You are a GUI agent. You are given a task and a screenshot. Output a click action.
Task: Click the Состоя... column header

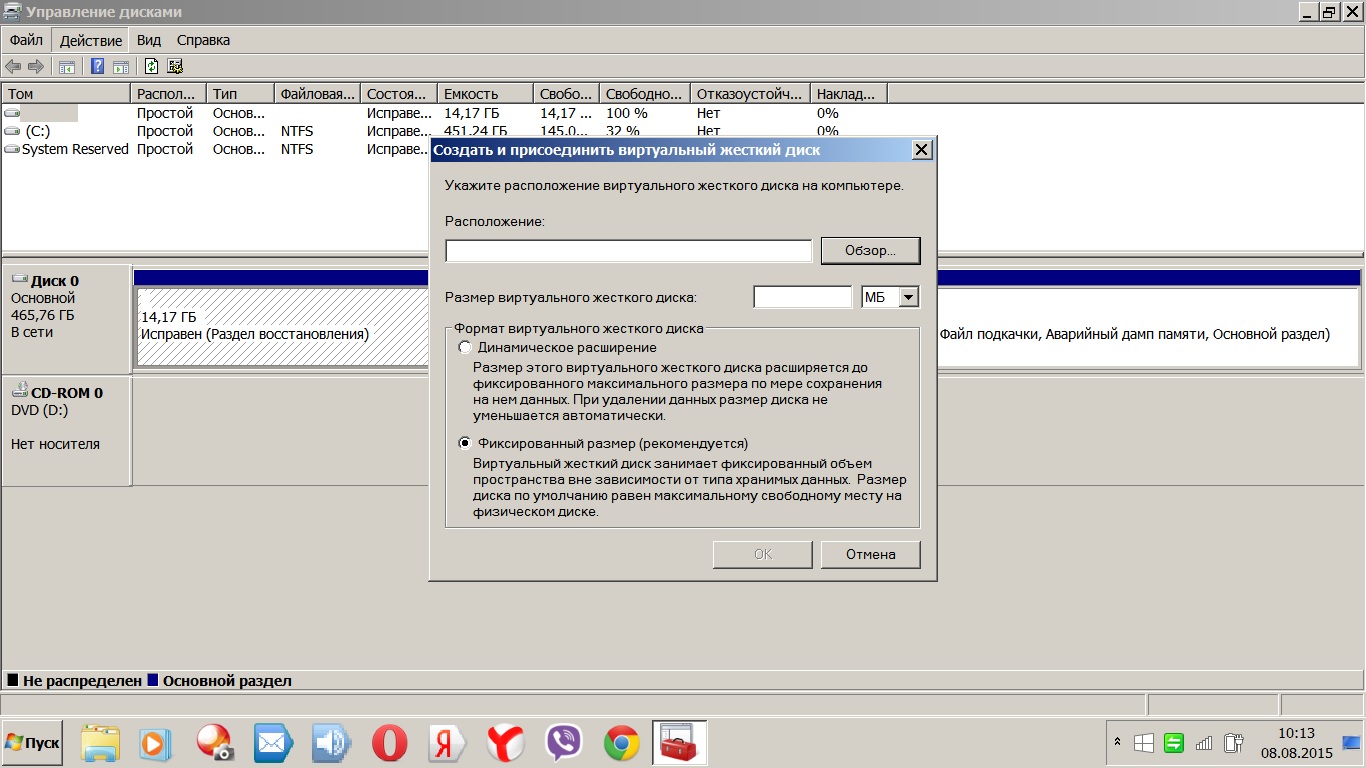pyautogui.click(x=399, y=94)
